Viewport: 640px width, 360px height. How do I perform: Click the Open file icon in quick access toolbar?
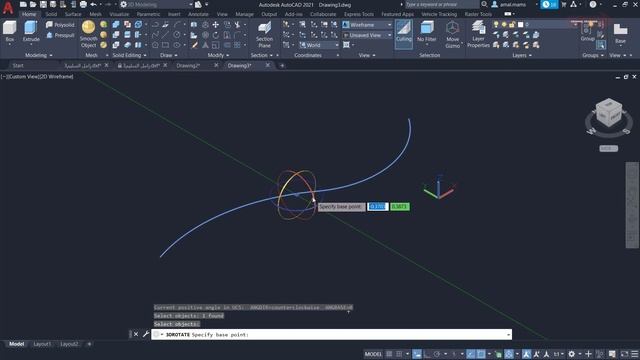click(33, 4)
